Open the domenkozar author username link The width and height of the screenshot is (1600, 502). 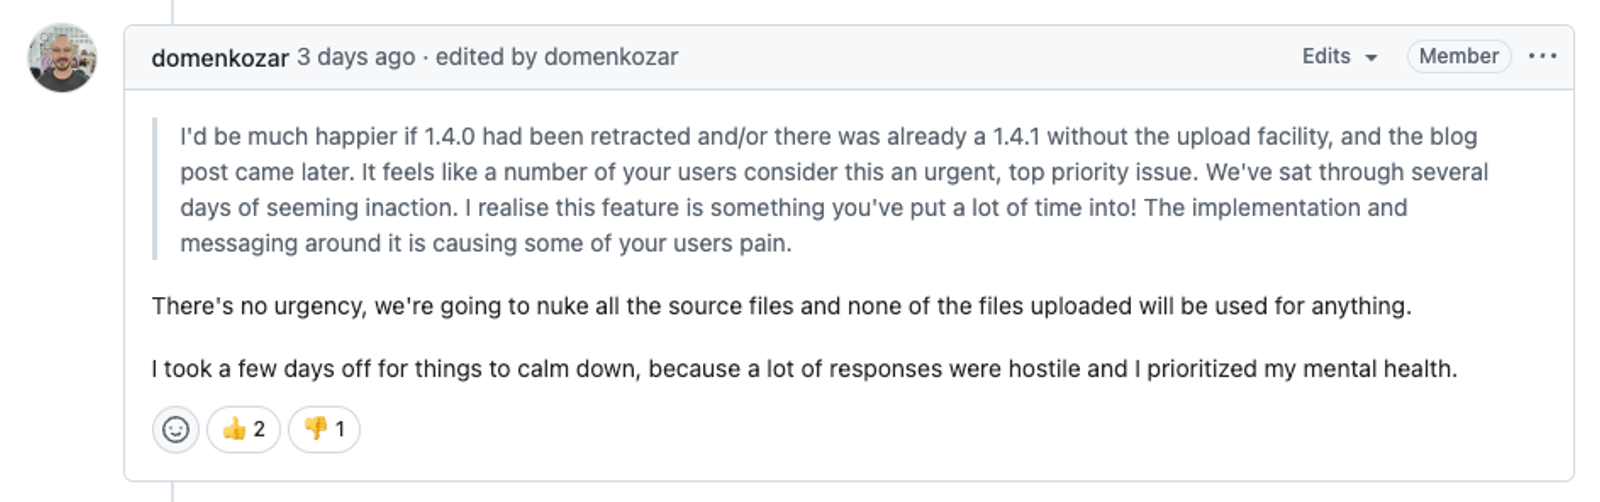pyautogui.click(x=220, y=57)
